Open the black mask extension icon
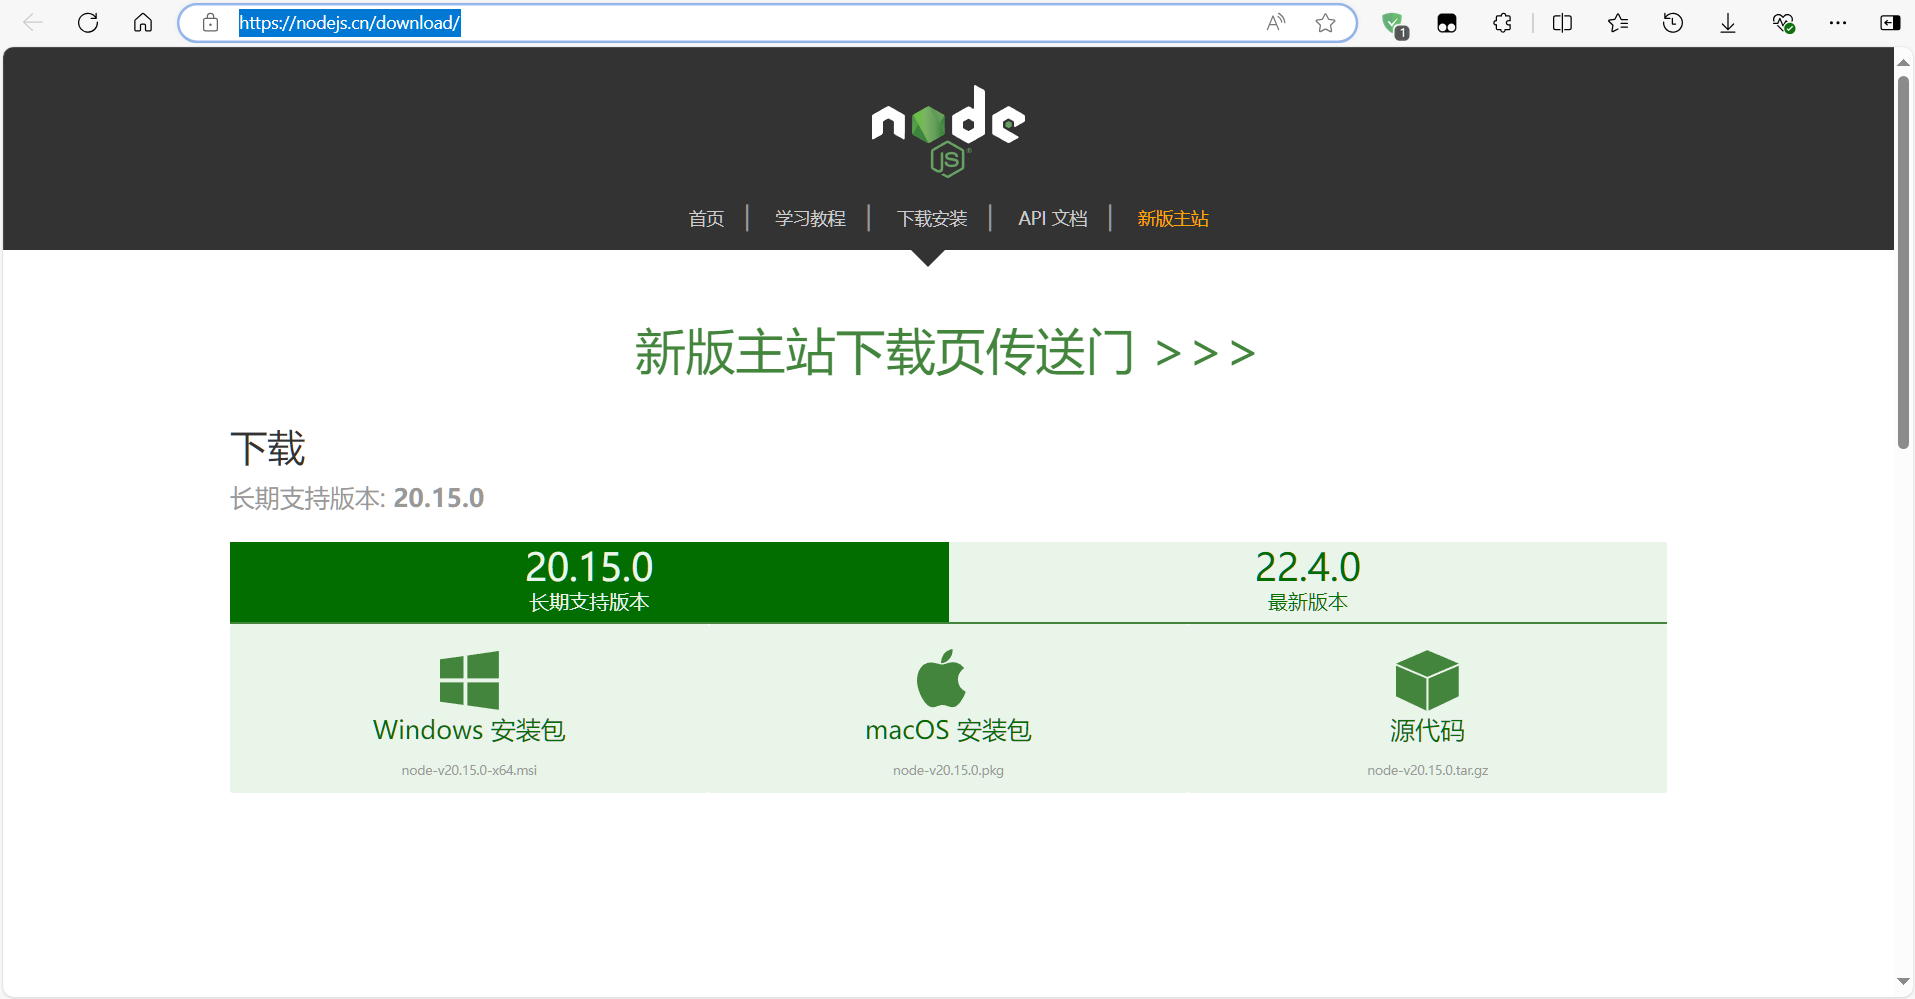 (1447, 23)
